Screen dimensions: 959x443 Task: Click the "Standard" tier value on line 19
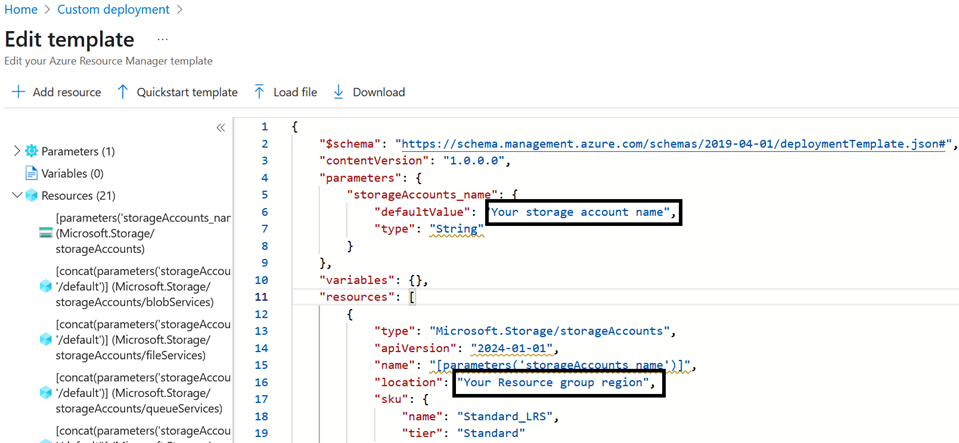[x=491, y=434]
